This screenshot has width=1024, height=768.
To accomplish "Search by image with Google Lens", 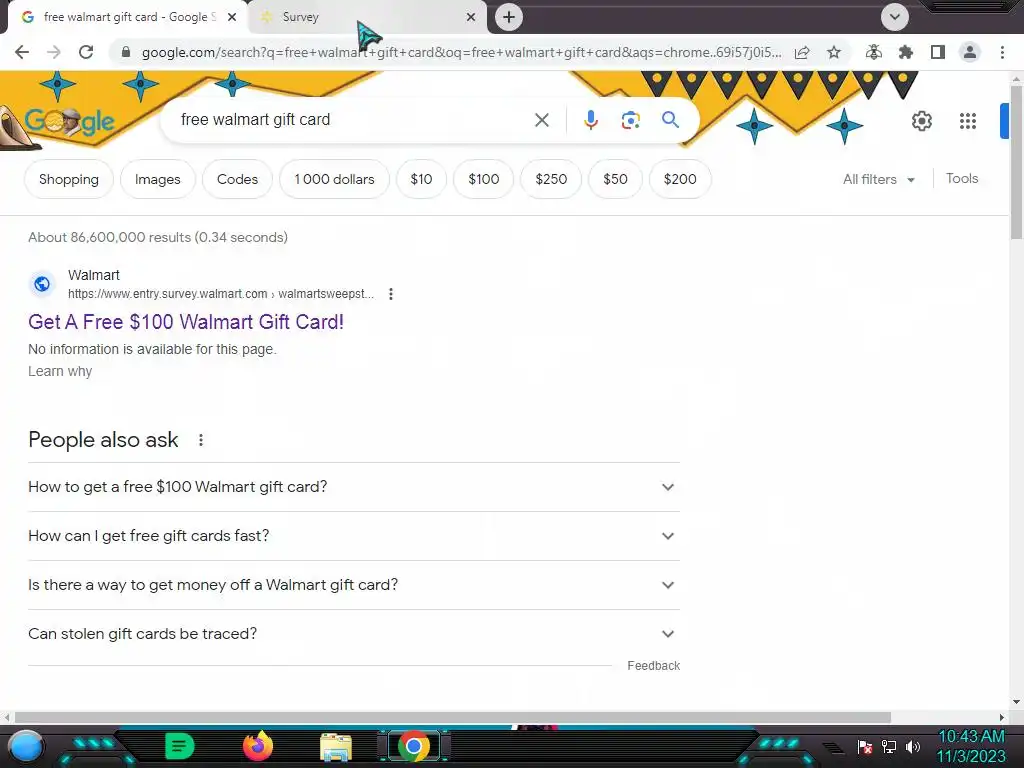I will click(x=630, y=120).
